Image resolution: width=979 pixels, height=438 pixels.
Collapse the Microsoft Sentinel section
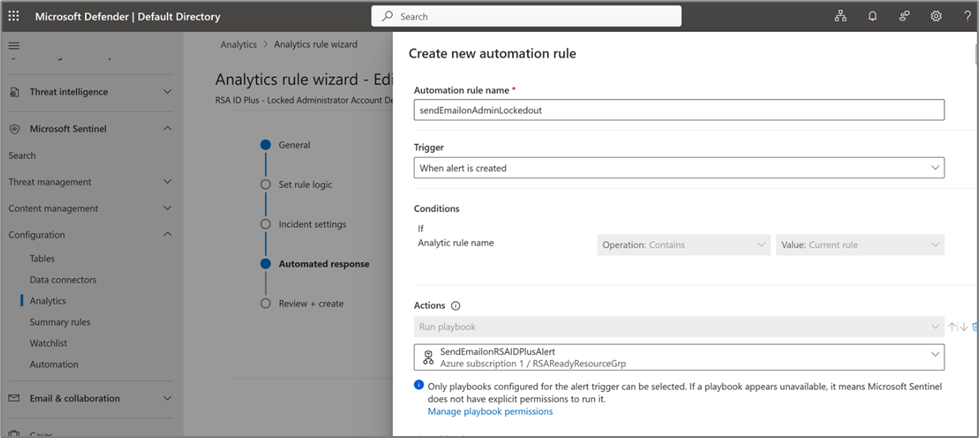coord(167,129)
